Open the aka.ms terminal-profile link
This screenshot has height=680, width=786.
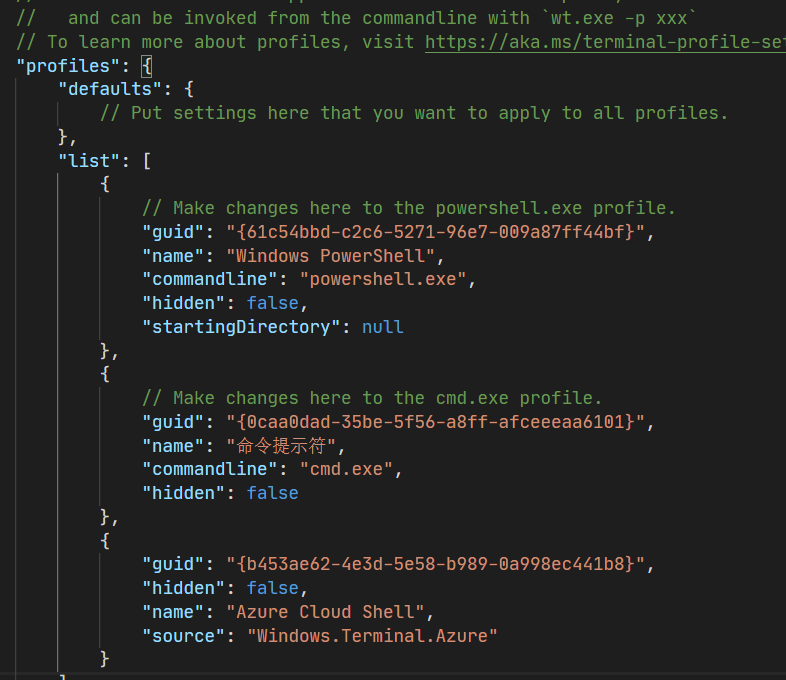pyautogui.click(x=605, y=42)
